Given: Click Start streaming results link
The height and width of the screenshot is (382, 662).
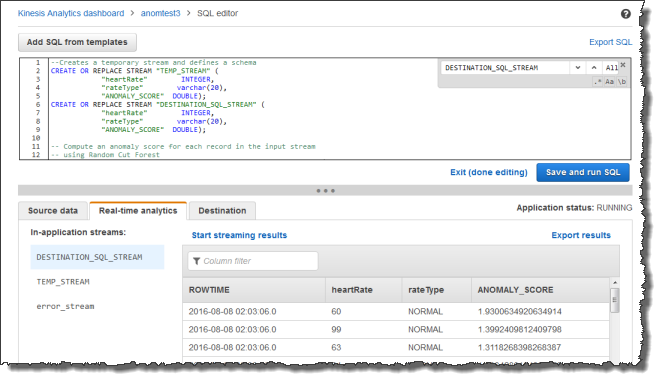Looking at the screenshot, I should pyautogui.click(x=239, y=235).
